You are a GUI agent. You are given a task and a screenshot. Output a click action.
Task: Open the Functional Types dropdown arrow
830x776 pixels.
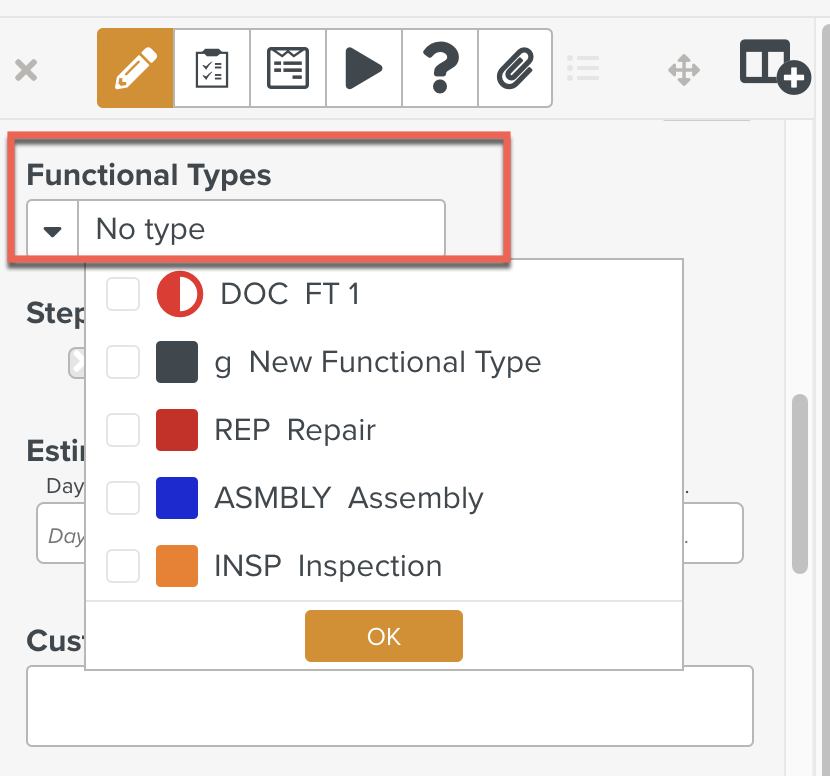coord(51,228)
